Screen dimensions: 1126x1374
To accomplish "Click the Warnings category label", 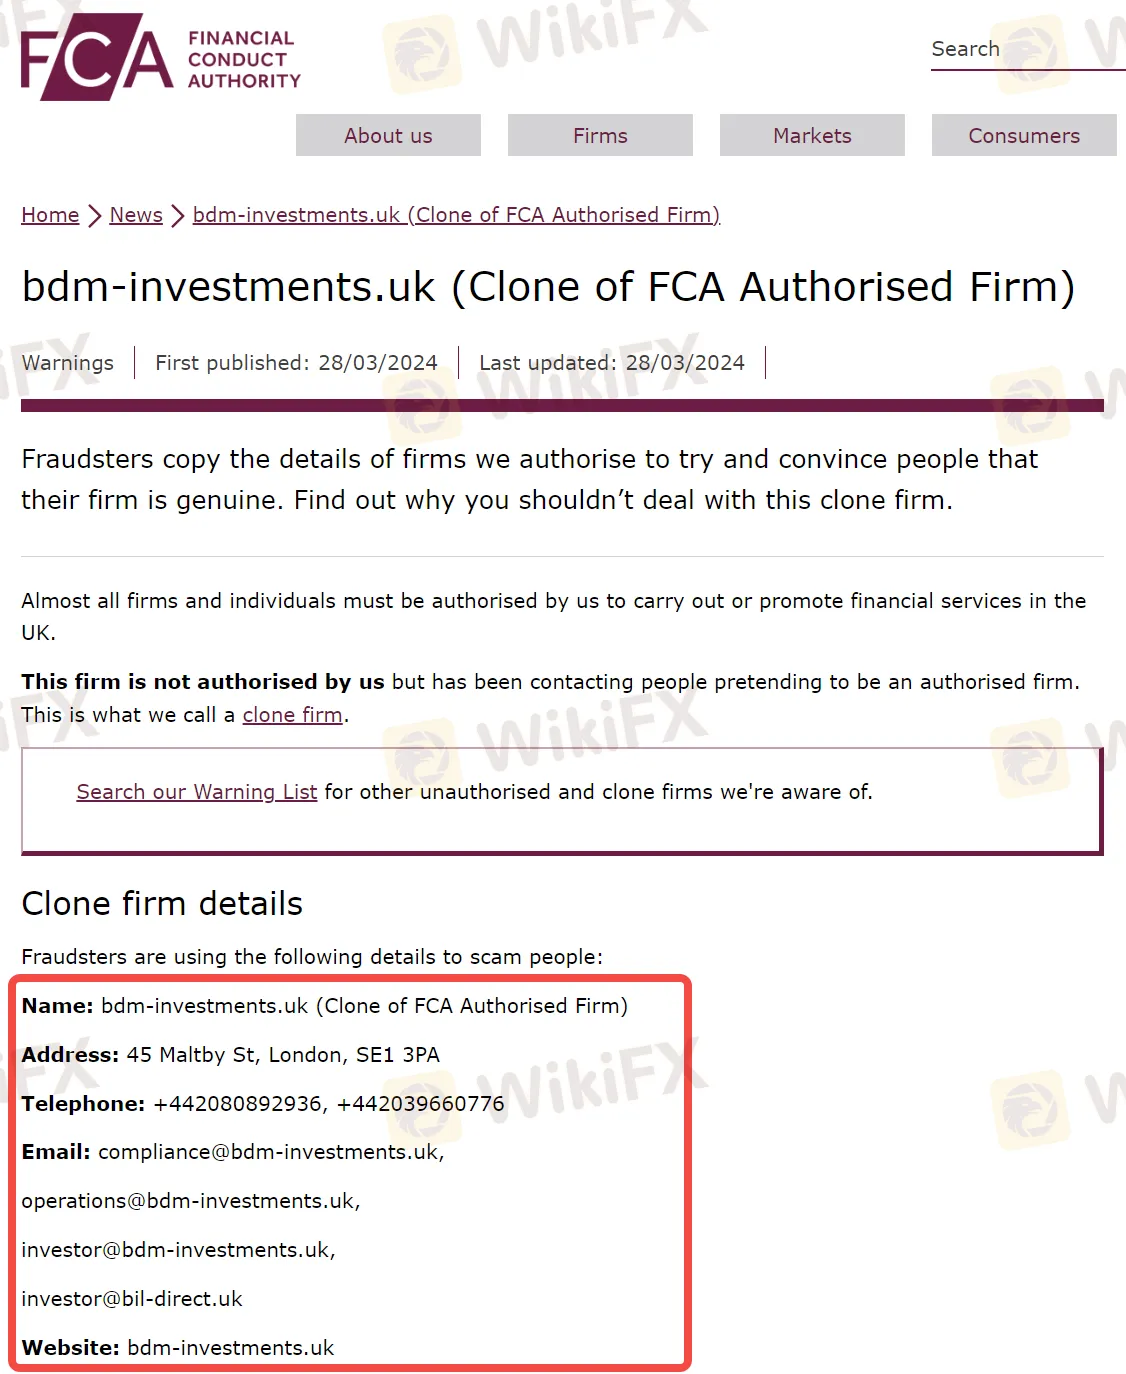I will click(68, 363).
